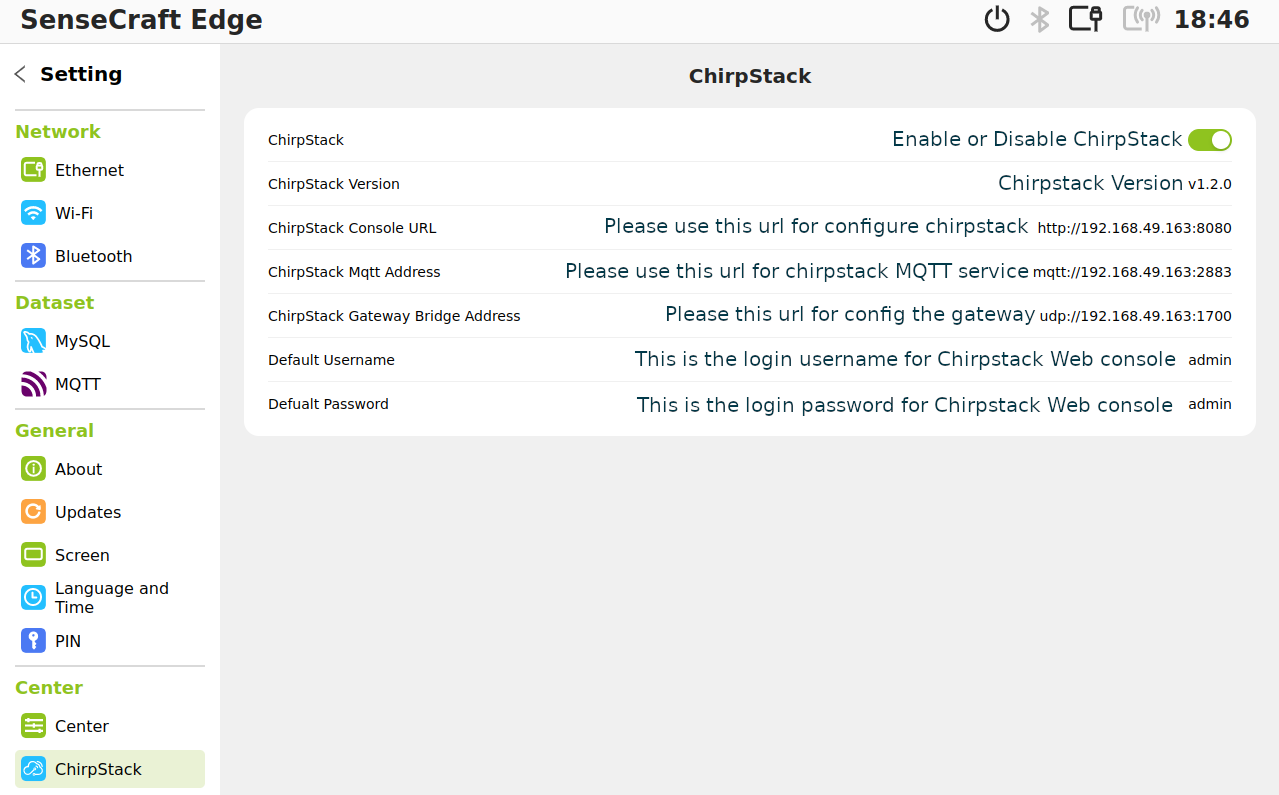This screenshot has height=795, width=1279.
Task: Open PIN settings
Action: click(110, 641)
